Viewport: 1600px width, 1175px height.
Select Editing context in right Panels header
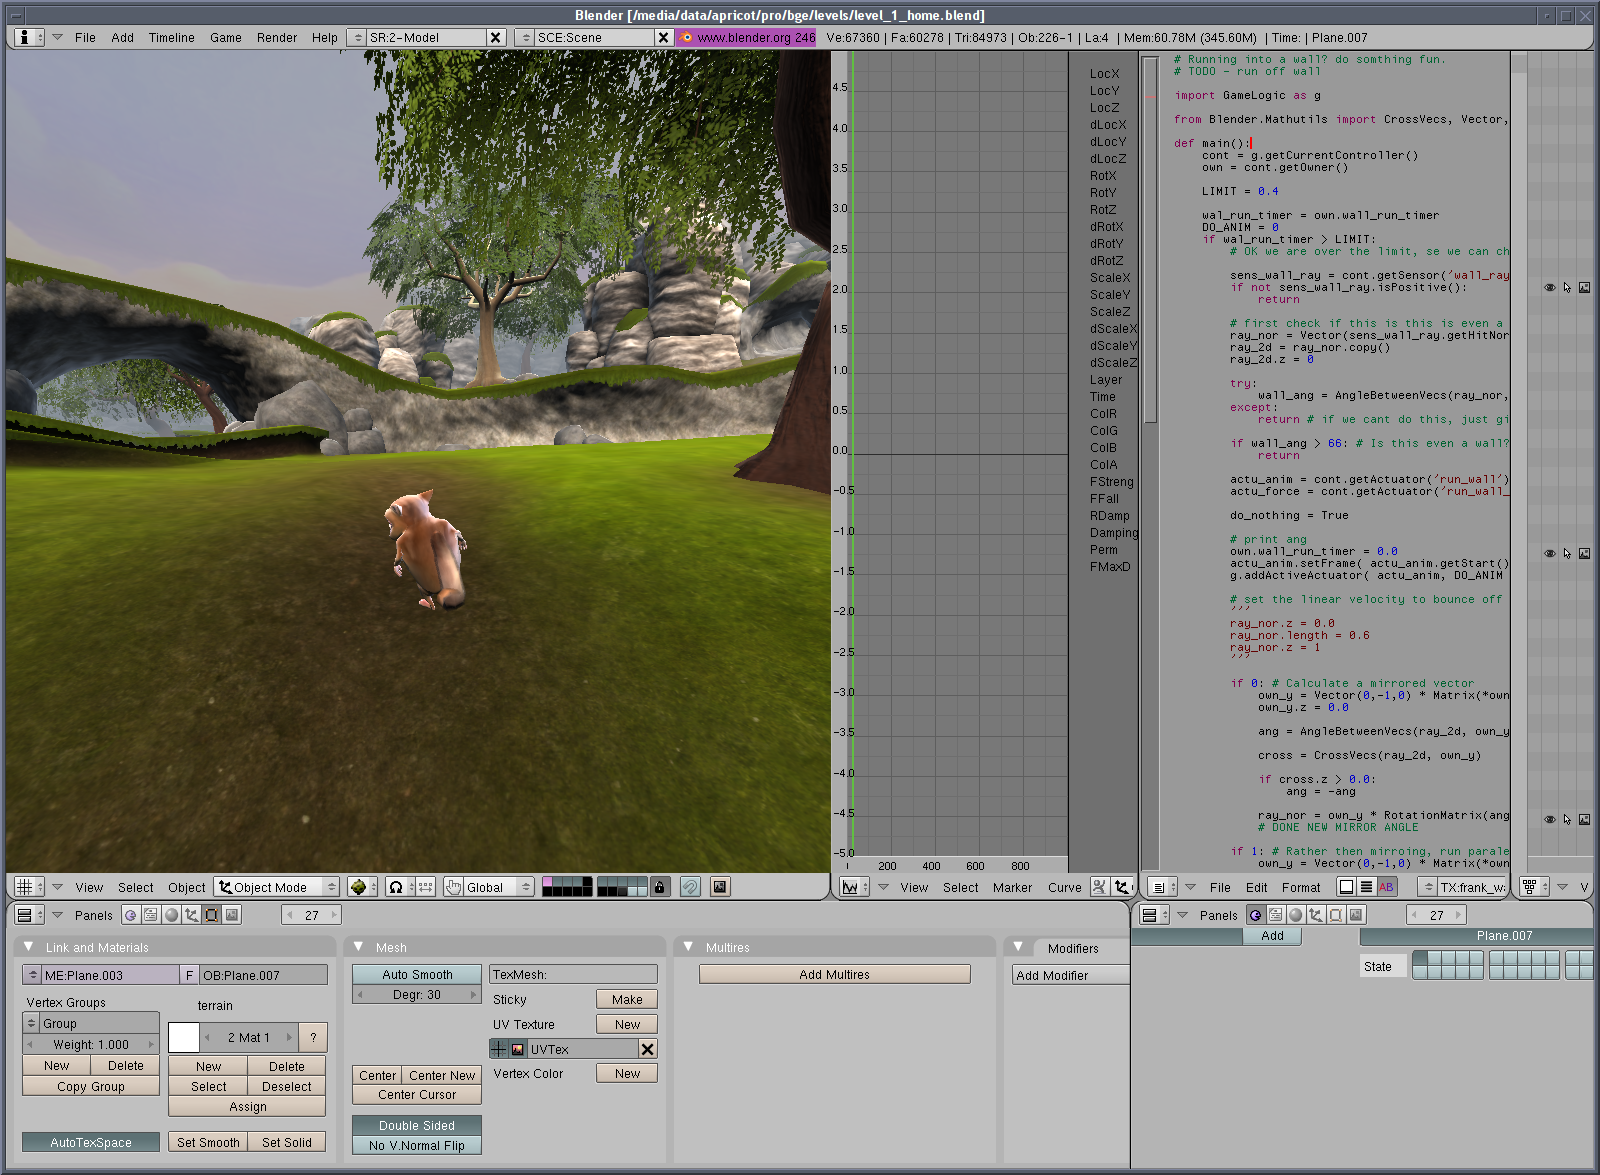point(1336,915)
